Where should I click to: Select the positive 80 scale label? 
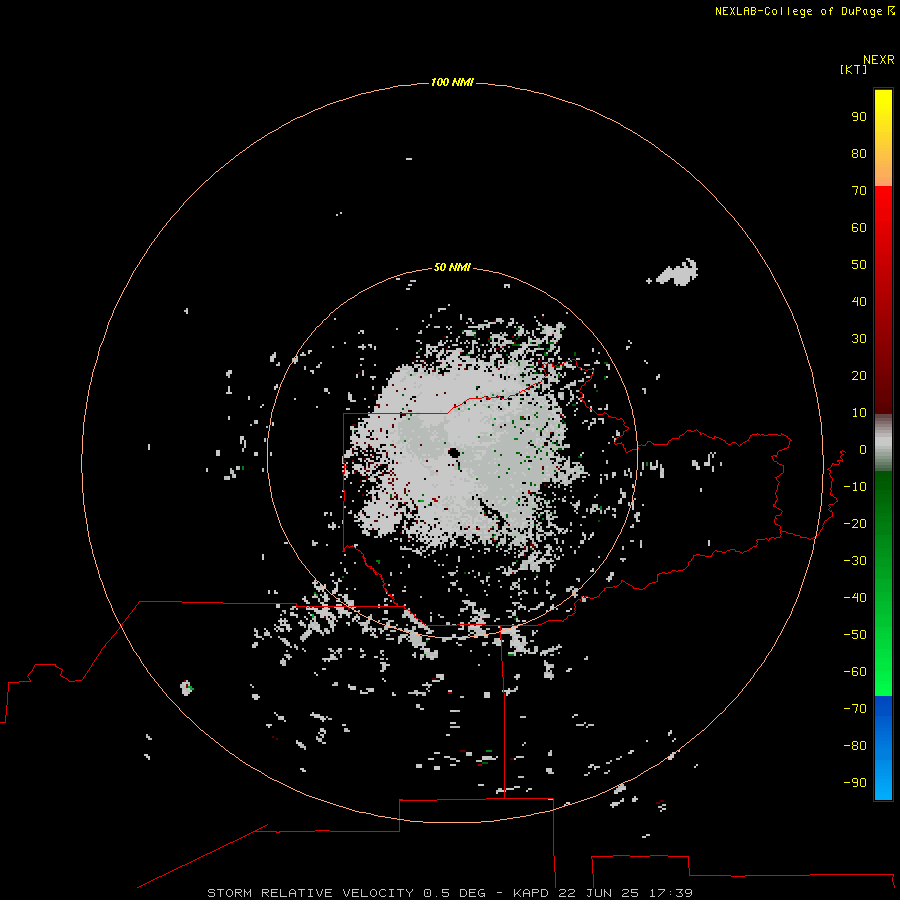point(859,153)
